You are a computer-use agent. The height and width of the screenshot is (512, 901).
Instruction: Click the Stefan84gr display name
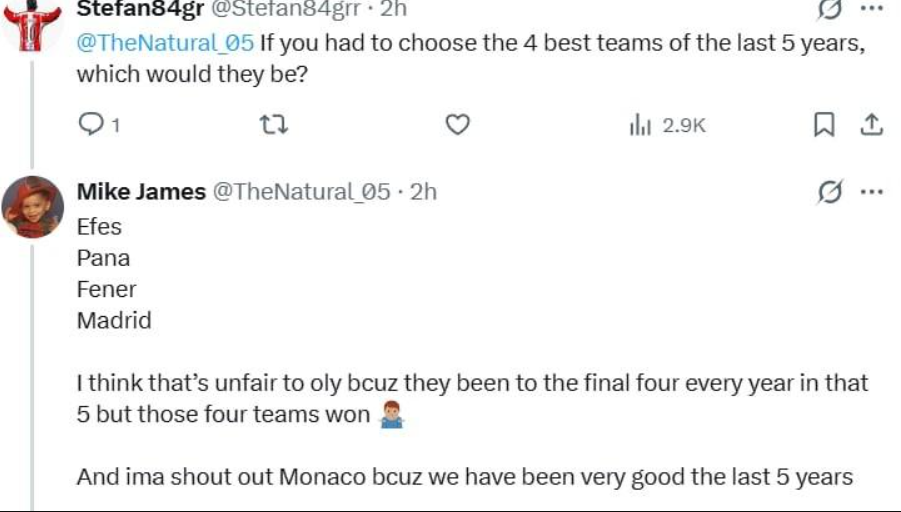139,10
